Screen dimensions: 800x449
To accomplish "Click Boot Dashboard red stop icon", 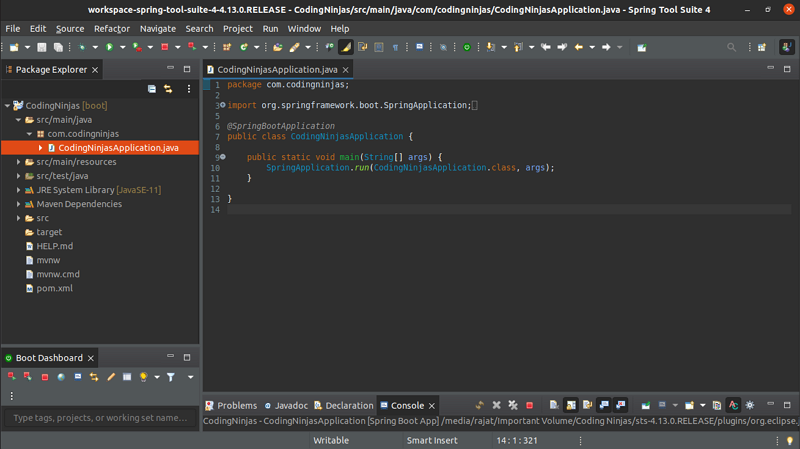I will point(45,377).
